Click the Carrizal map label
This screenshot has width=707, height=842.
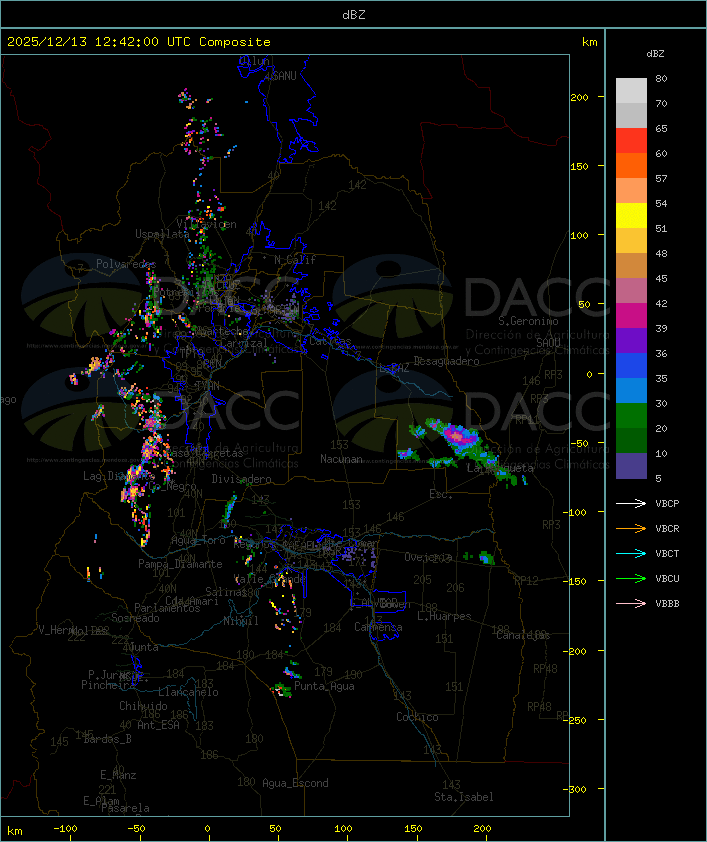click(x=244, y=343)
